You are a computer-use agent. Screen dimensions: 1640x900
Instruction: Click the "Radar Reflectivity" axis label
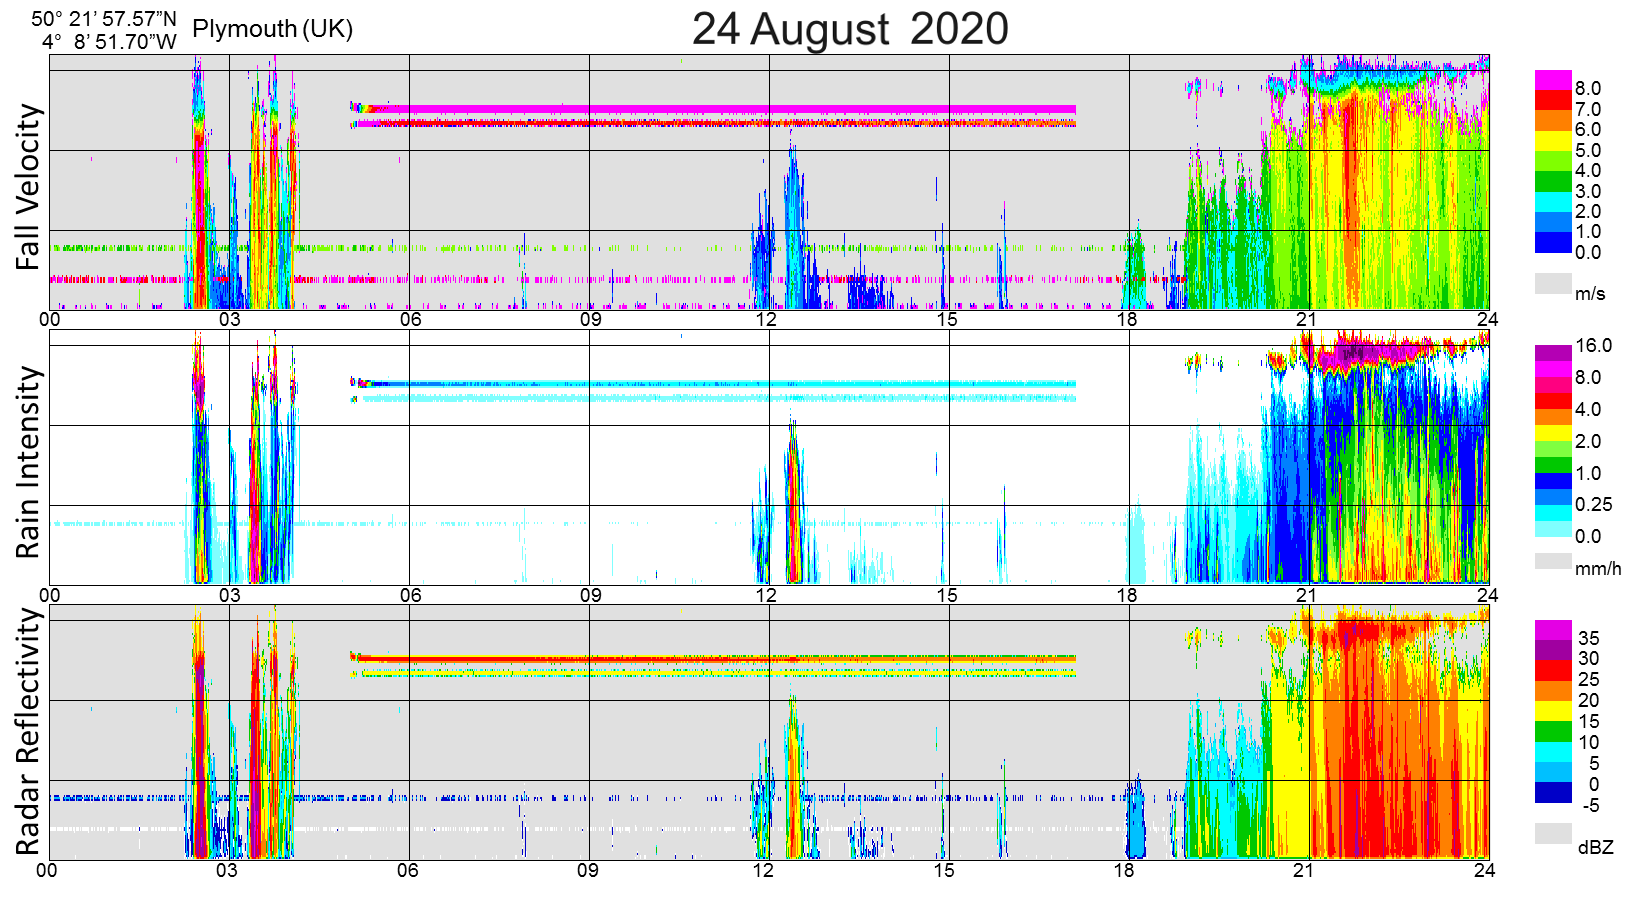pos(29,732)
